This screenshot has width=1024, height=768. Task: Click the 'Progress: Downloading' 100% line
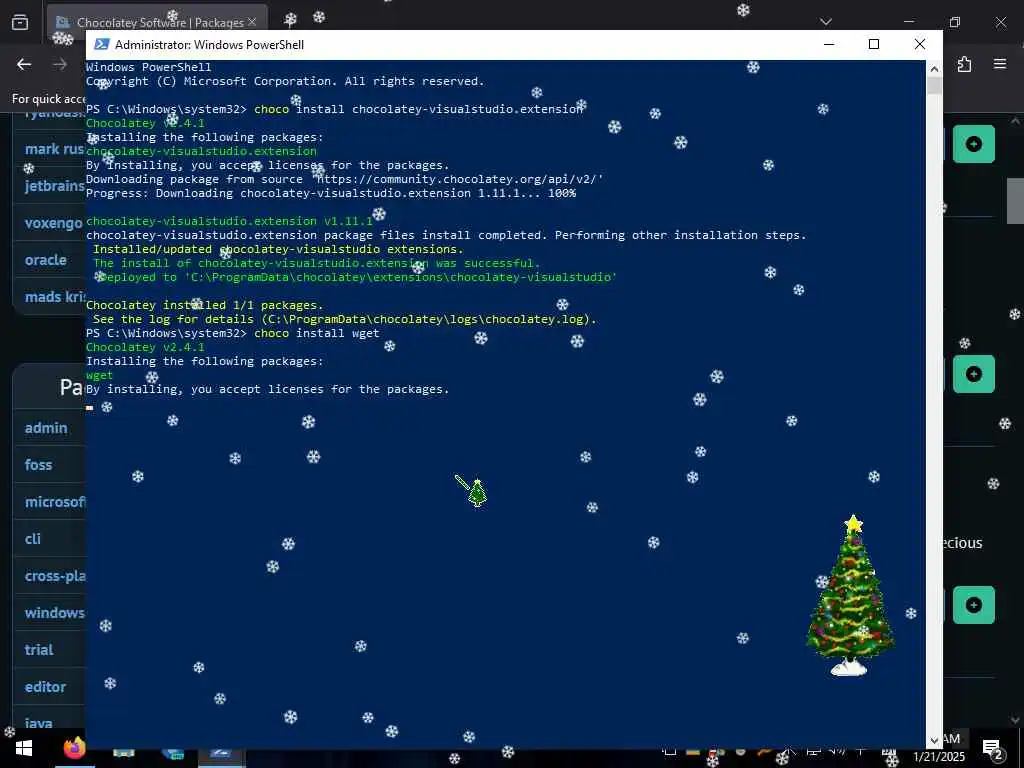[x=330, y=193]
